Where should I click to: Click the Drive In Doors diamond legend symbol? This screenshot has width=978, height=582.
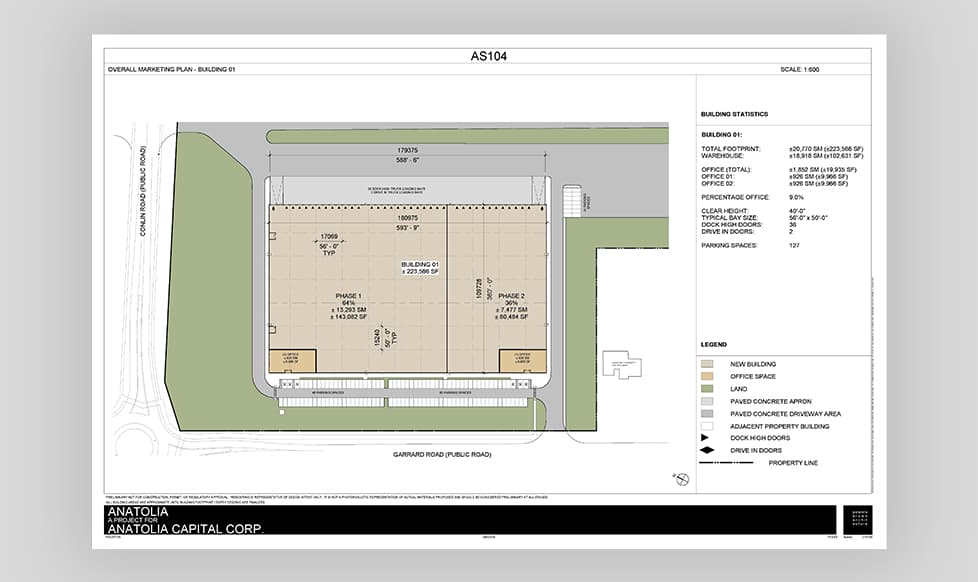(709, 450)
